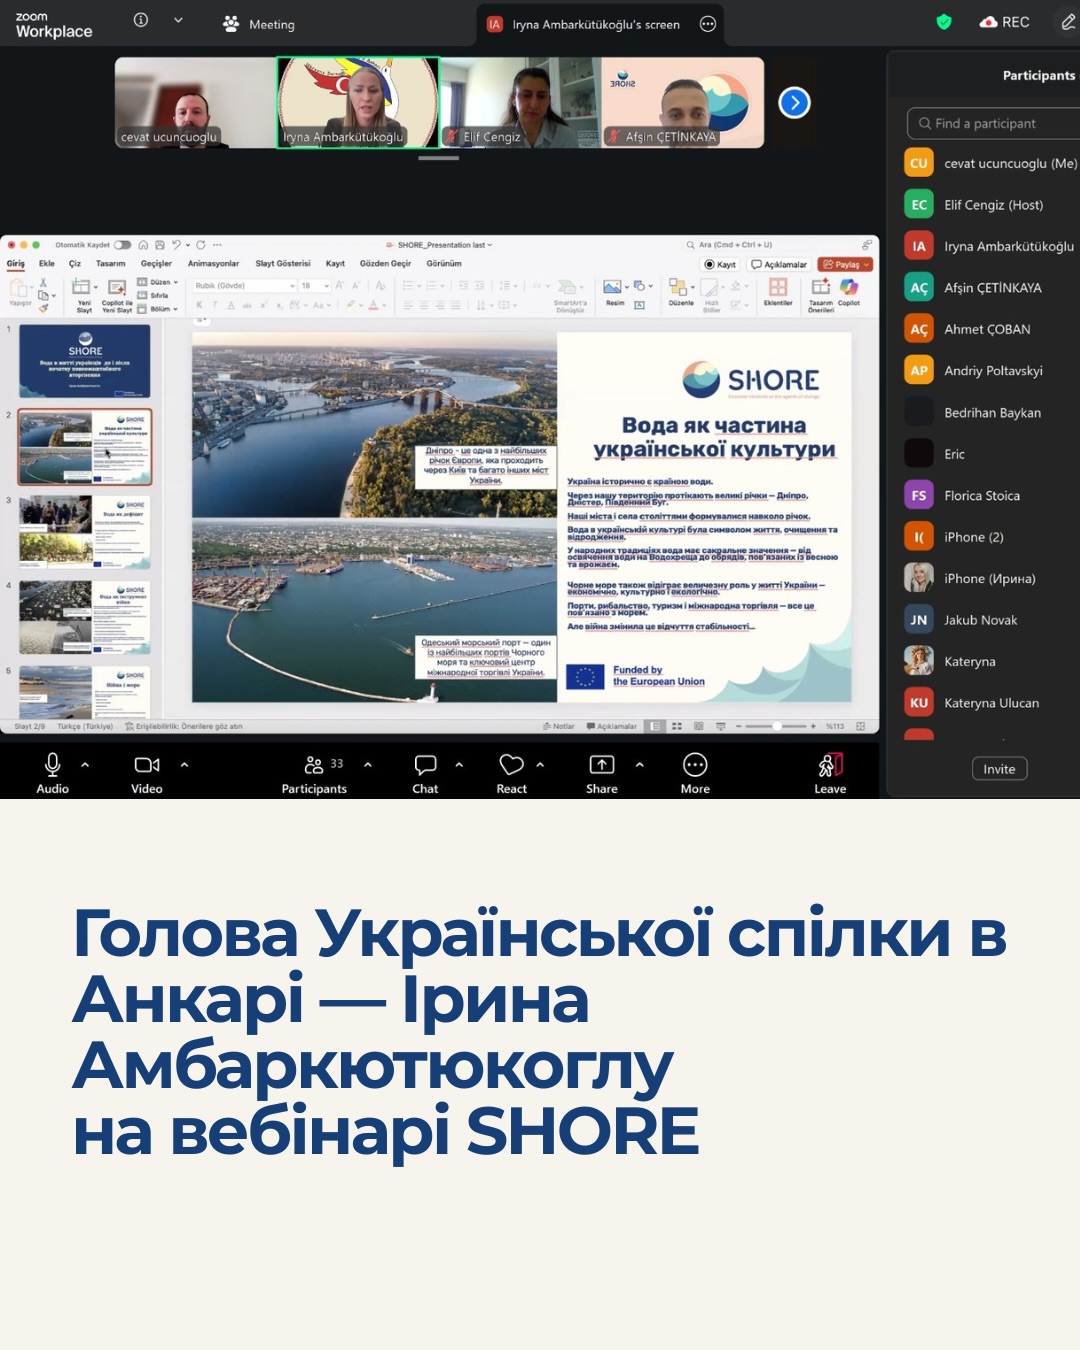Toggle microphone with the Audio button
This screenshot has height=1350, width=1080.
pyautogui.click(x=52, y=766)
